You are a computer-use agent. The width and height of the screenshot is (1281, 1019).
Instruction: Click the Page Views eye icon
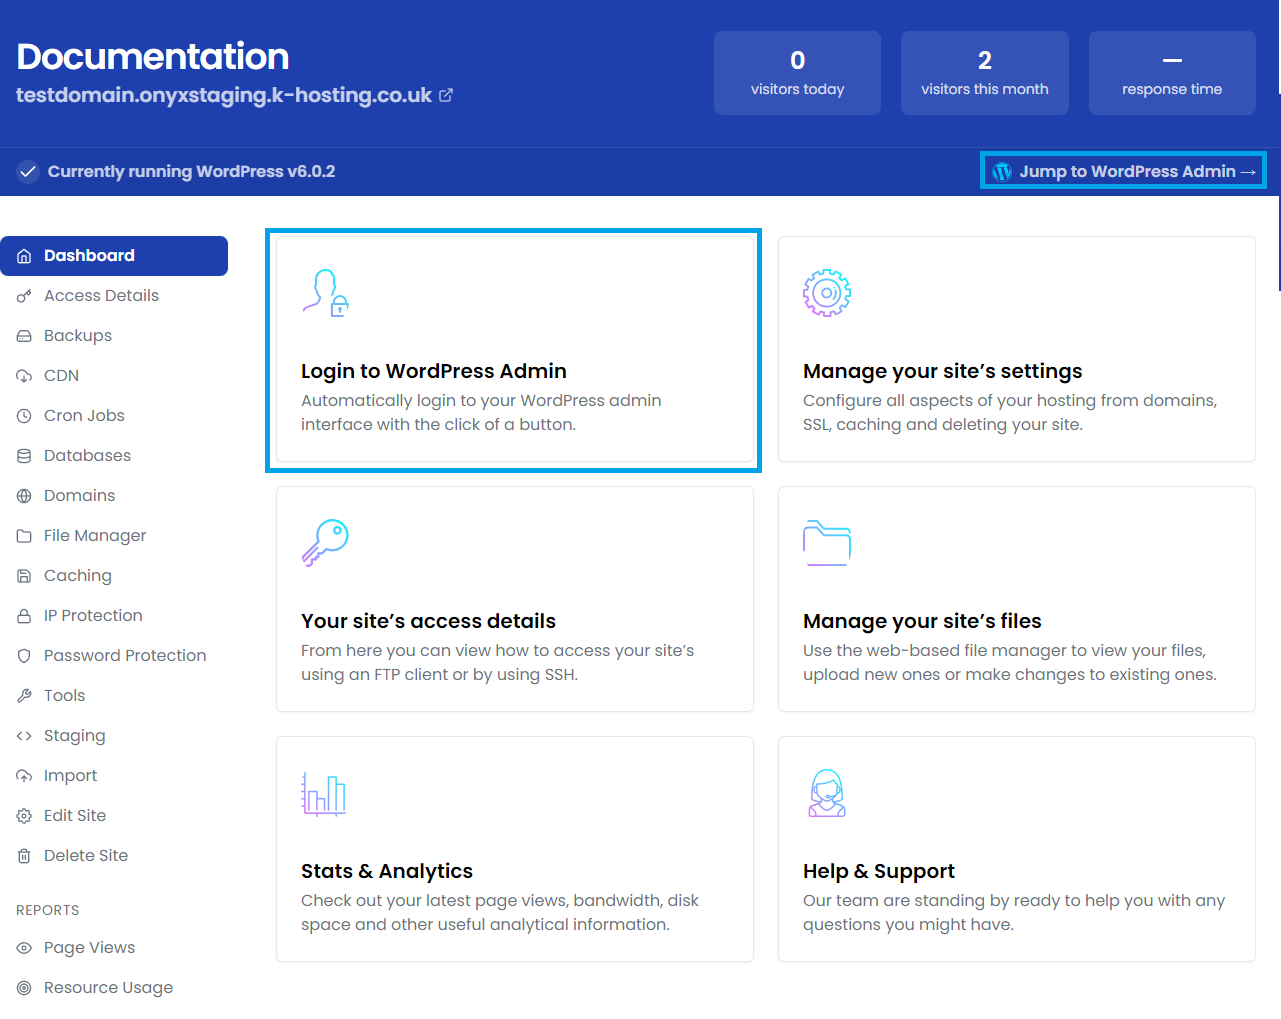click(x=24, y=948)
